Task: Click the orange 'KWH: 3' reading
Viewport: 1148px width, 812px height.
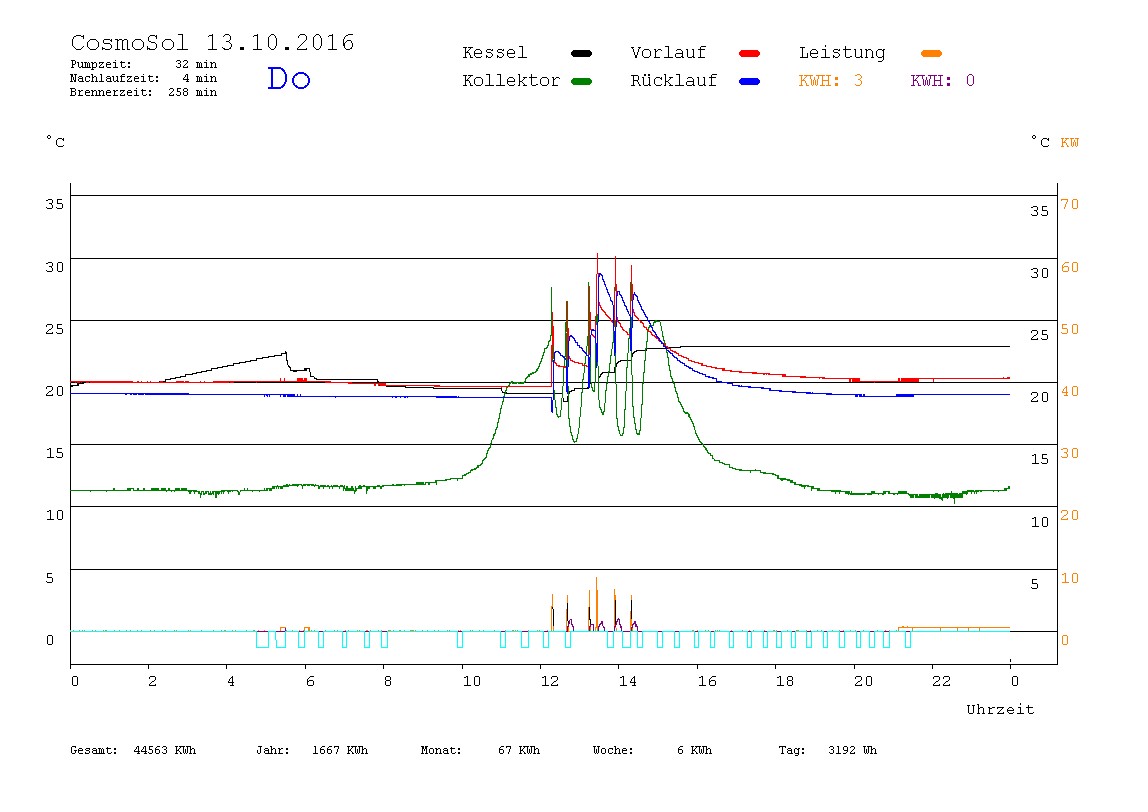Action: 831,81
